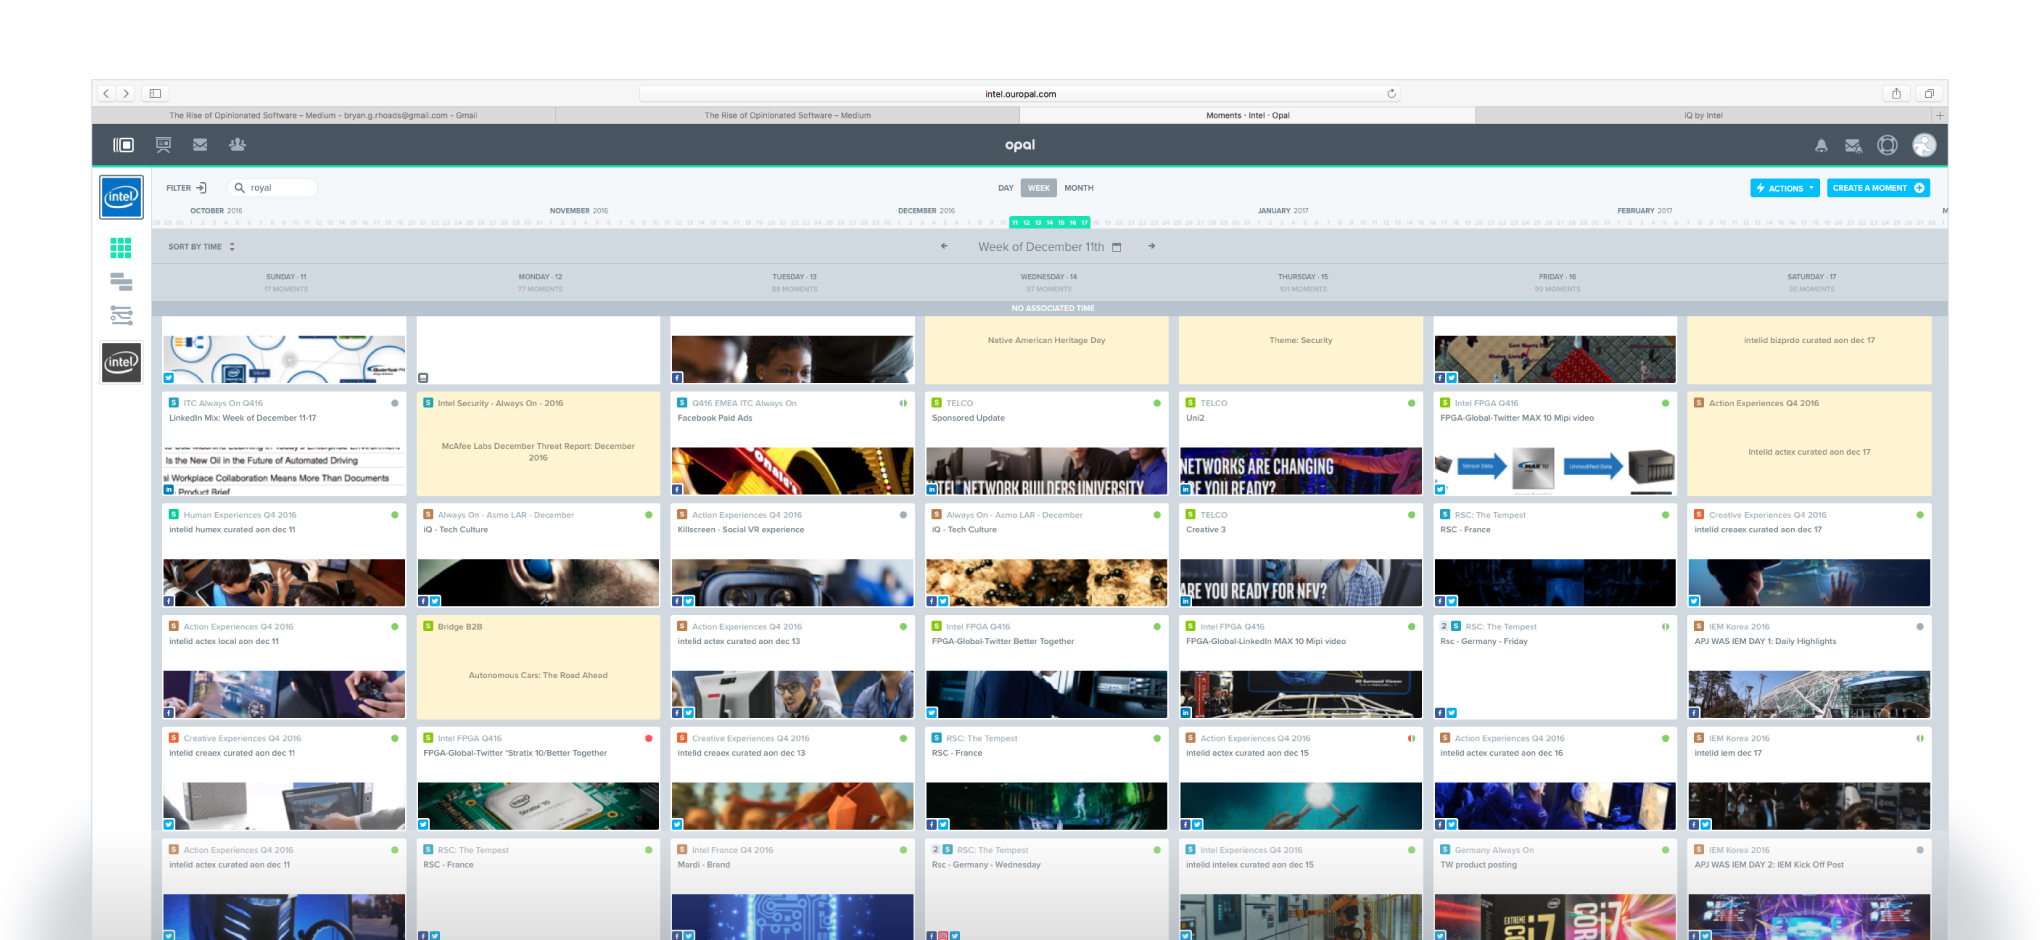Select the blue Intel workspace logo

point(121,197)
